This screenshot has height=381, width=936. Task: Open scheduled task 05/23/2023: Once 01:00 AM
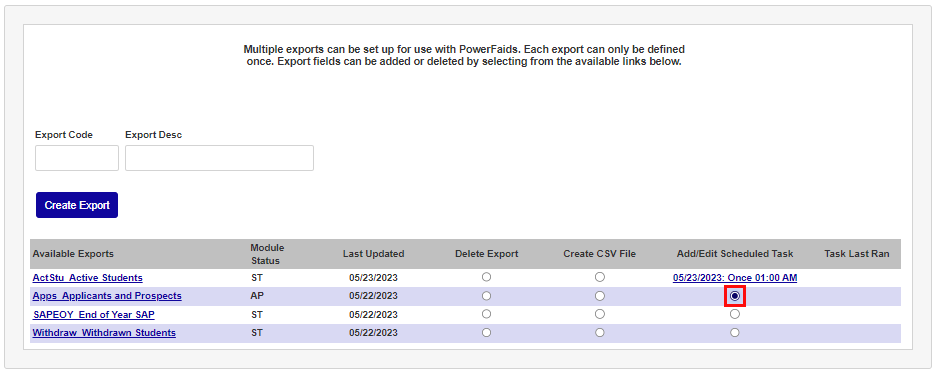point(735,278)
